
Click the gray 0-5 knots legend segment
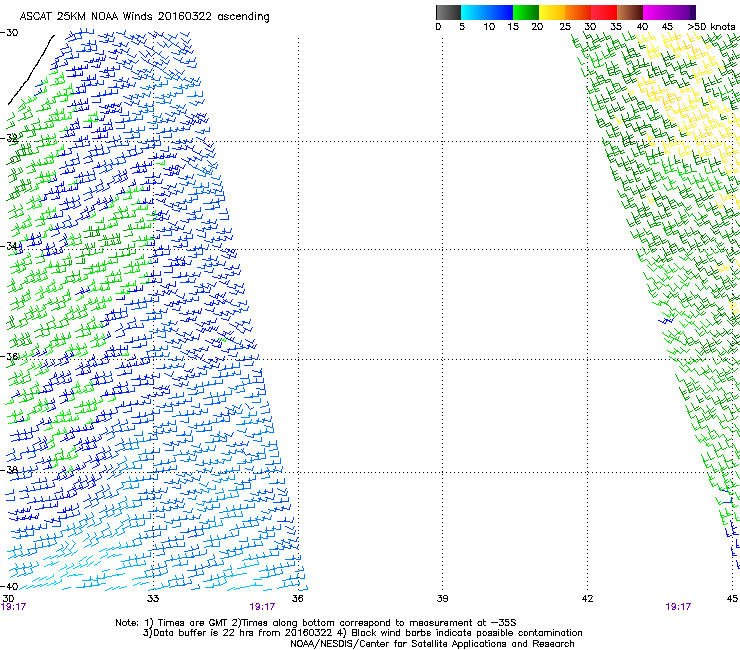(448, 12)
